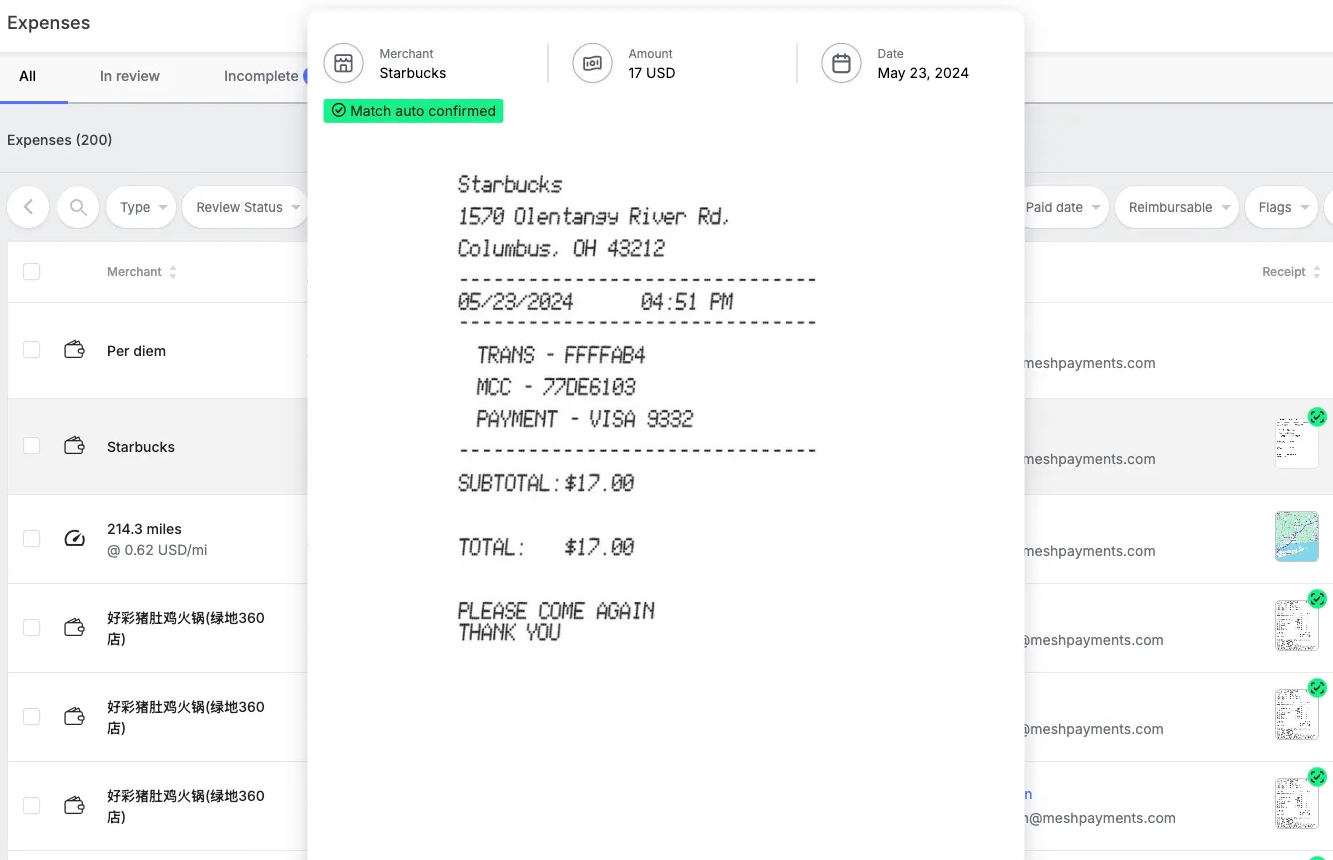Viewport: 1333px width, 860px height.
Task: Click the Date calendar icon in the popup
Action: (841, 64)
